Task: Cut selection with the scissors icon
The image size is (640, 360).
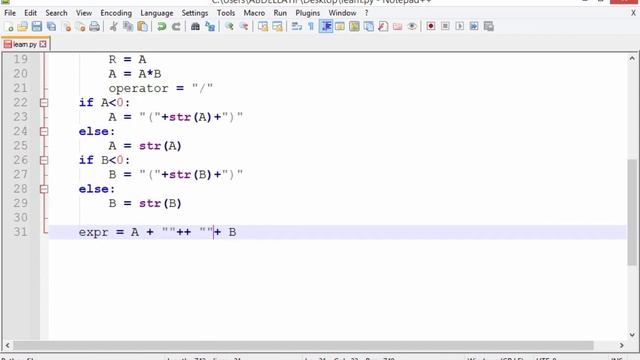Action: (x=114, y=27)
